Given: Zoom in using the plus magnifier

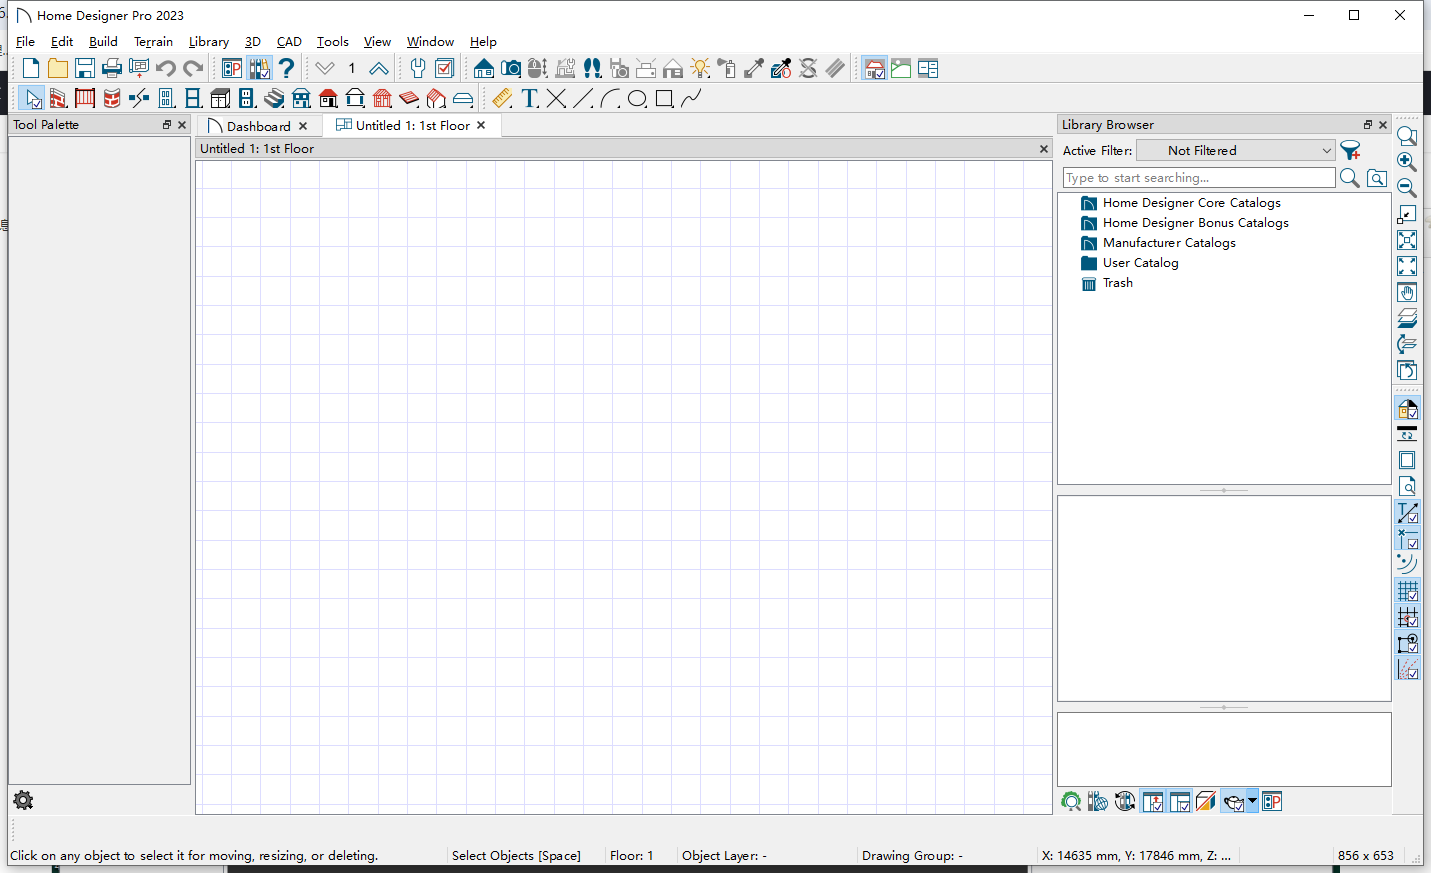Looking at the screenshot, I should point(1407,161).
